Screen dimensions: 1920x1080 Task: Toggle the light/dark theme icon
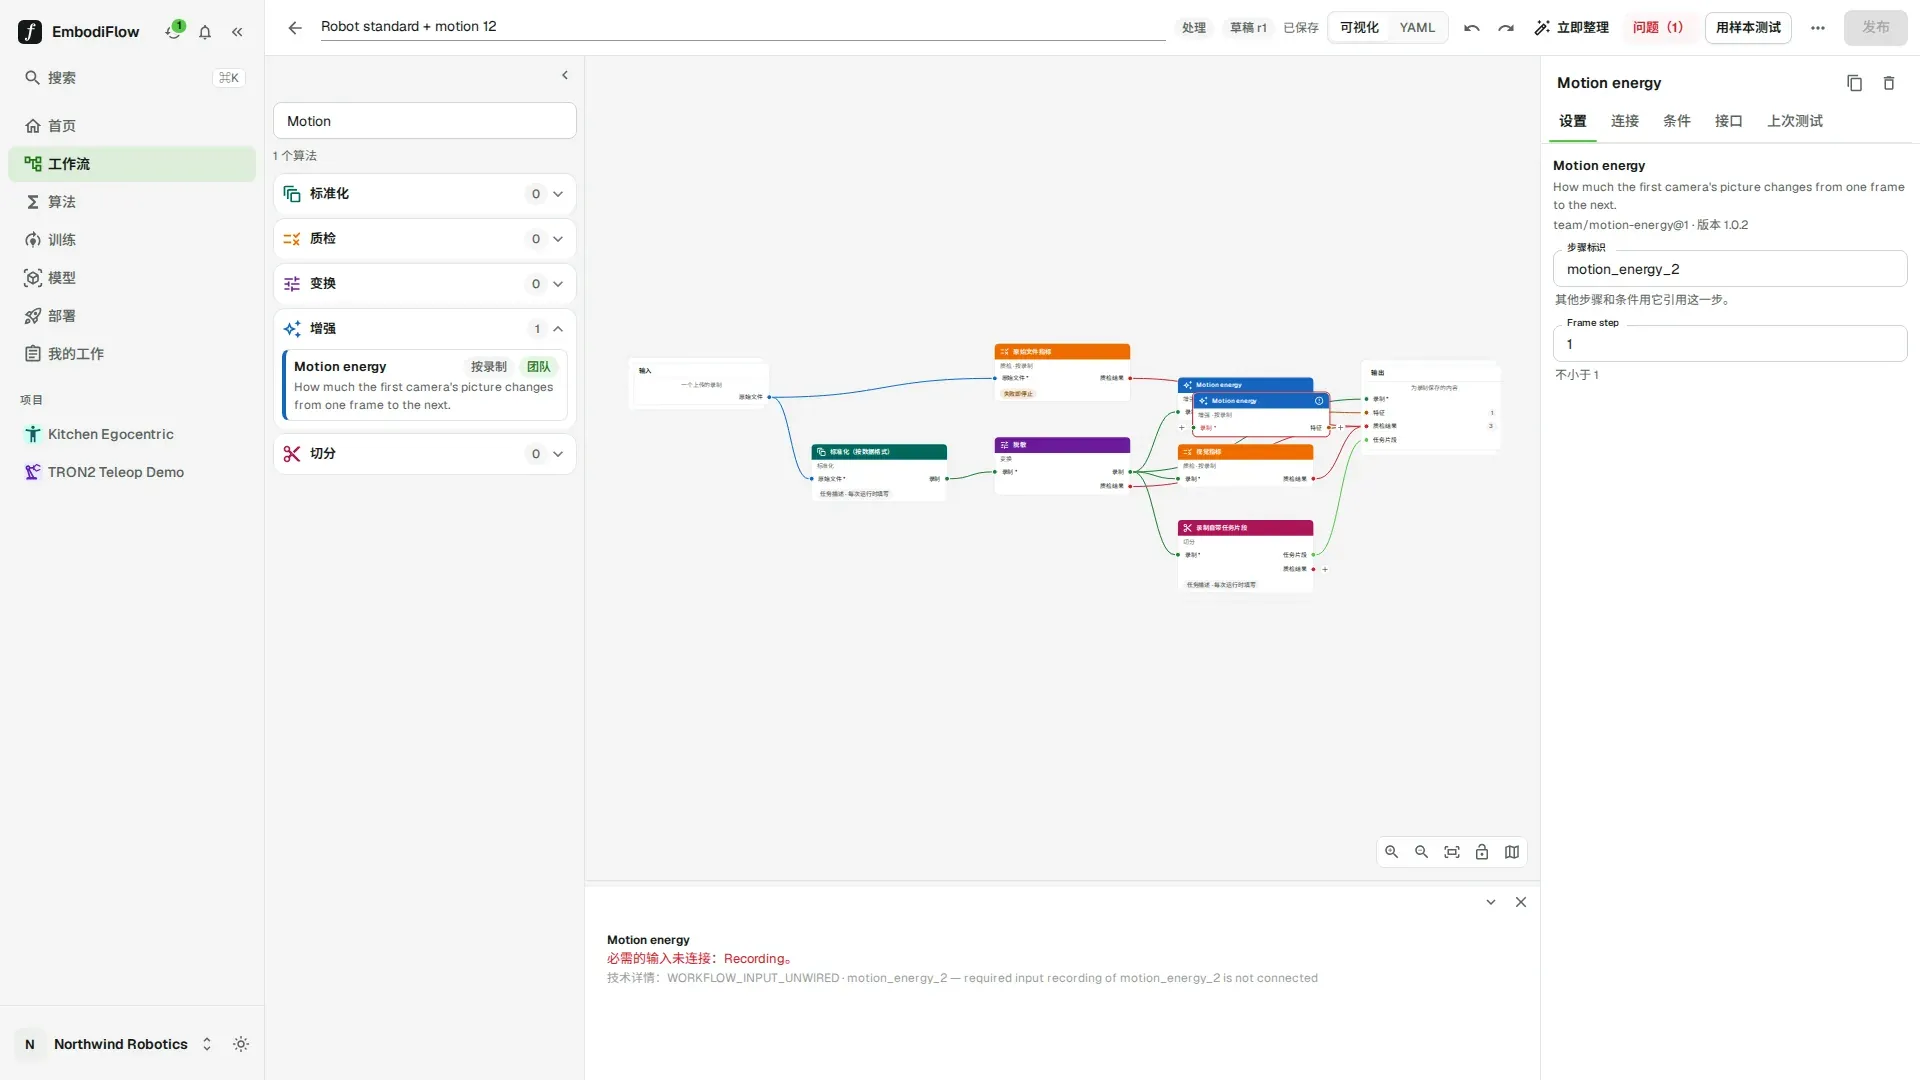pyautogui.click(x=241, y=1044)
